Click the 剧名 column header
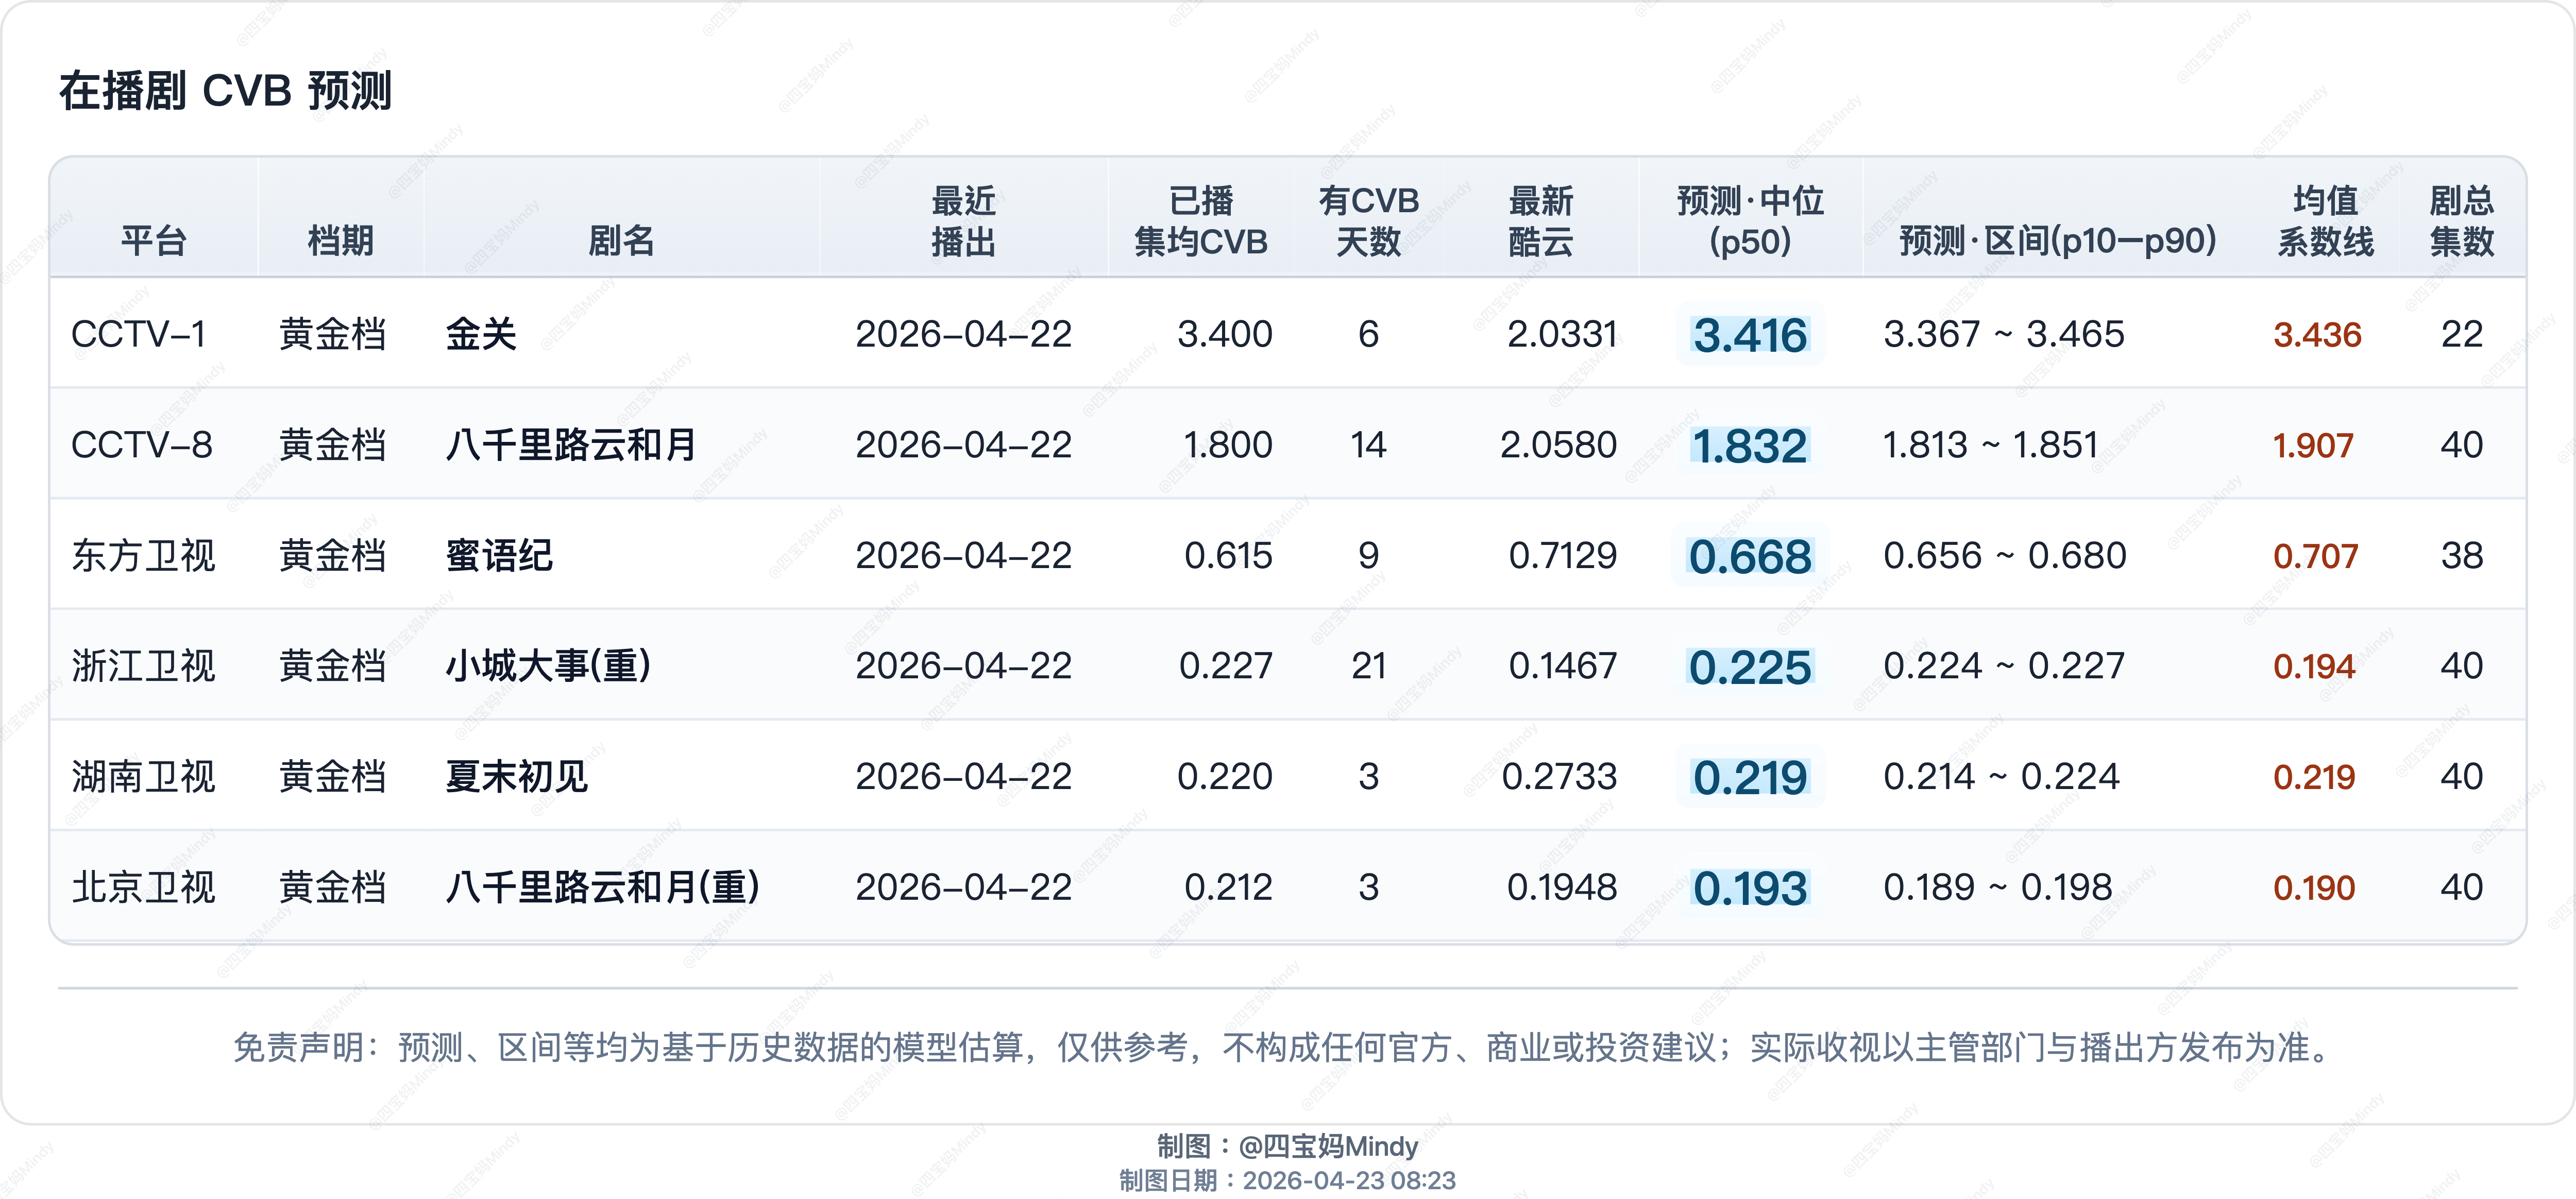The image size is (2576, 1199). pyautogui.click(x=620, y=241)
